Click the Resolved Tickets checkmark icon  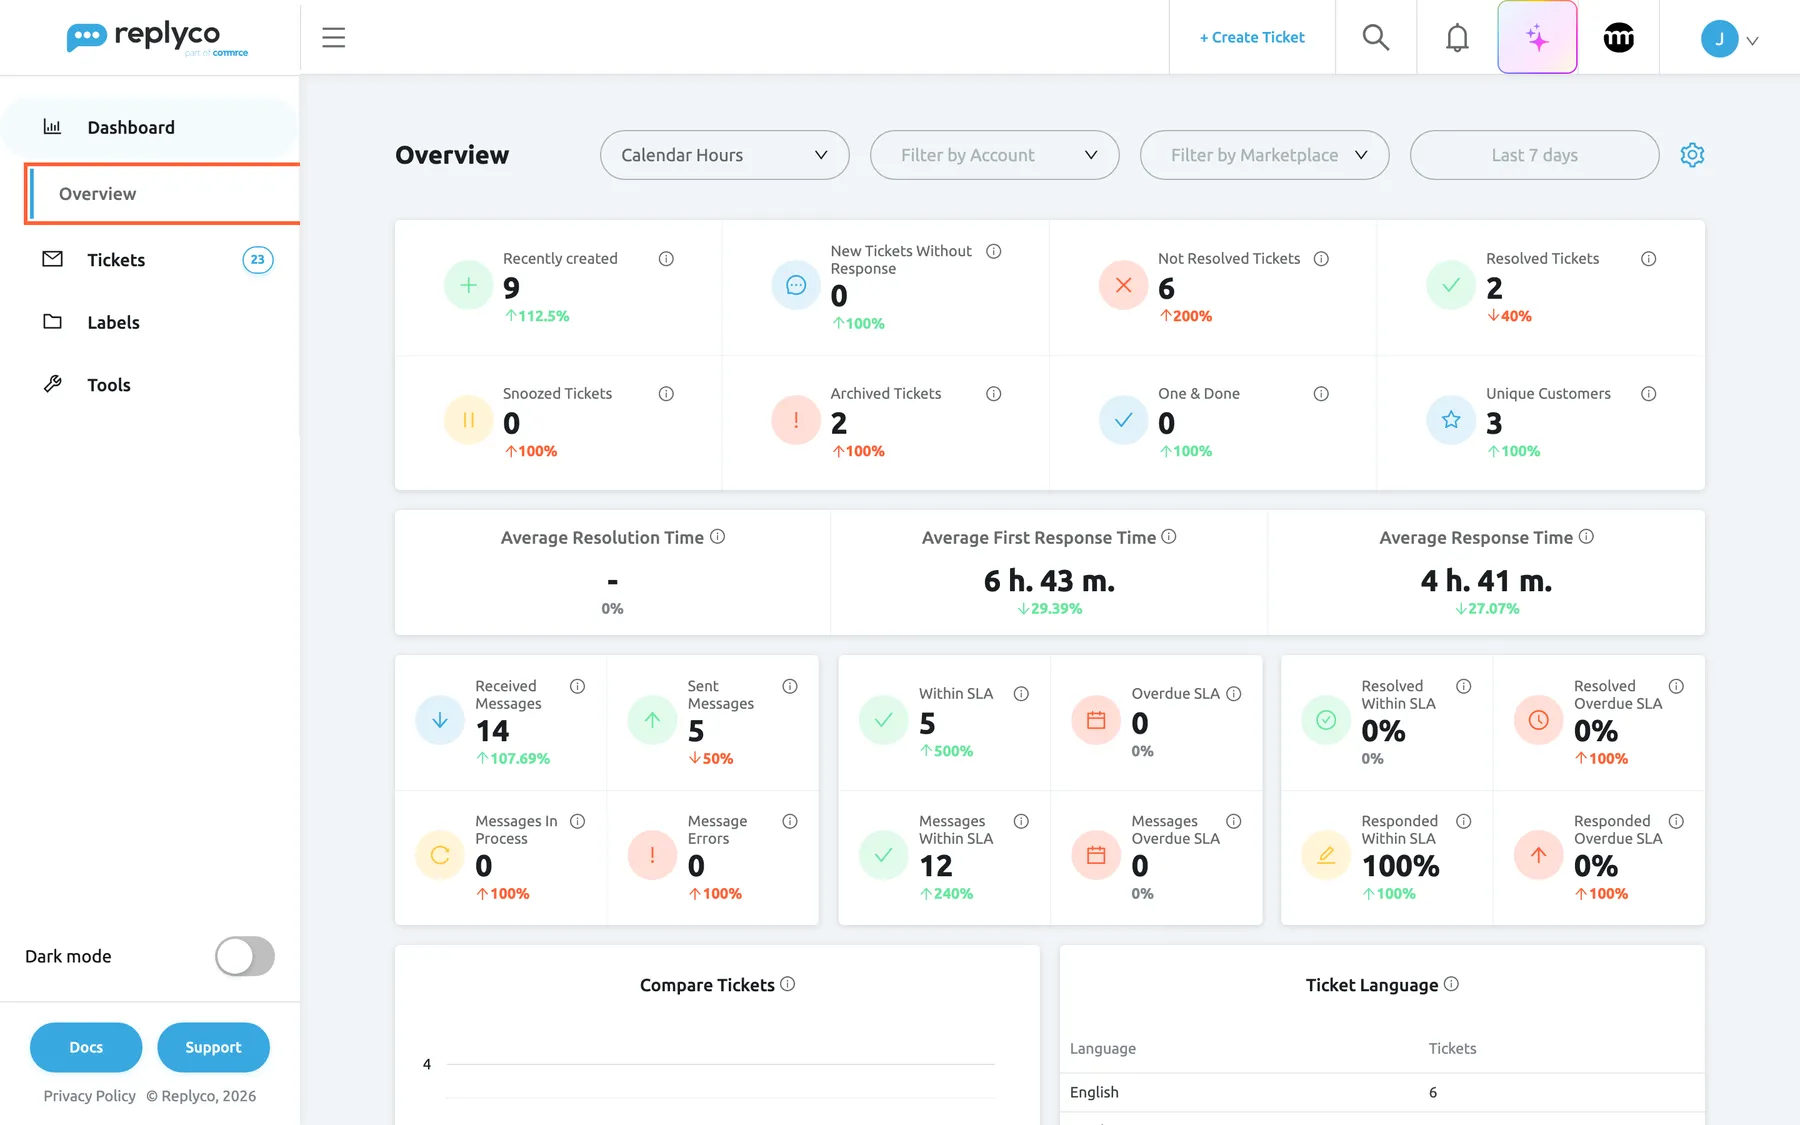pyautogui.click(x=1450, y=286)
